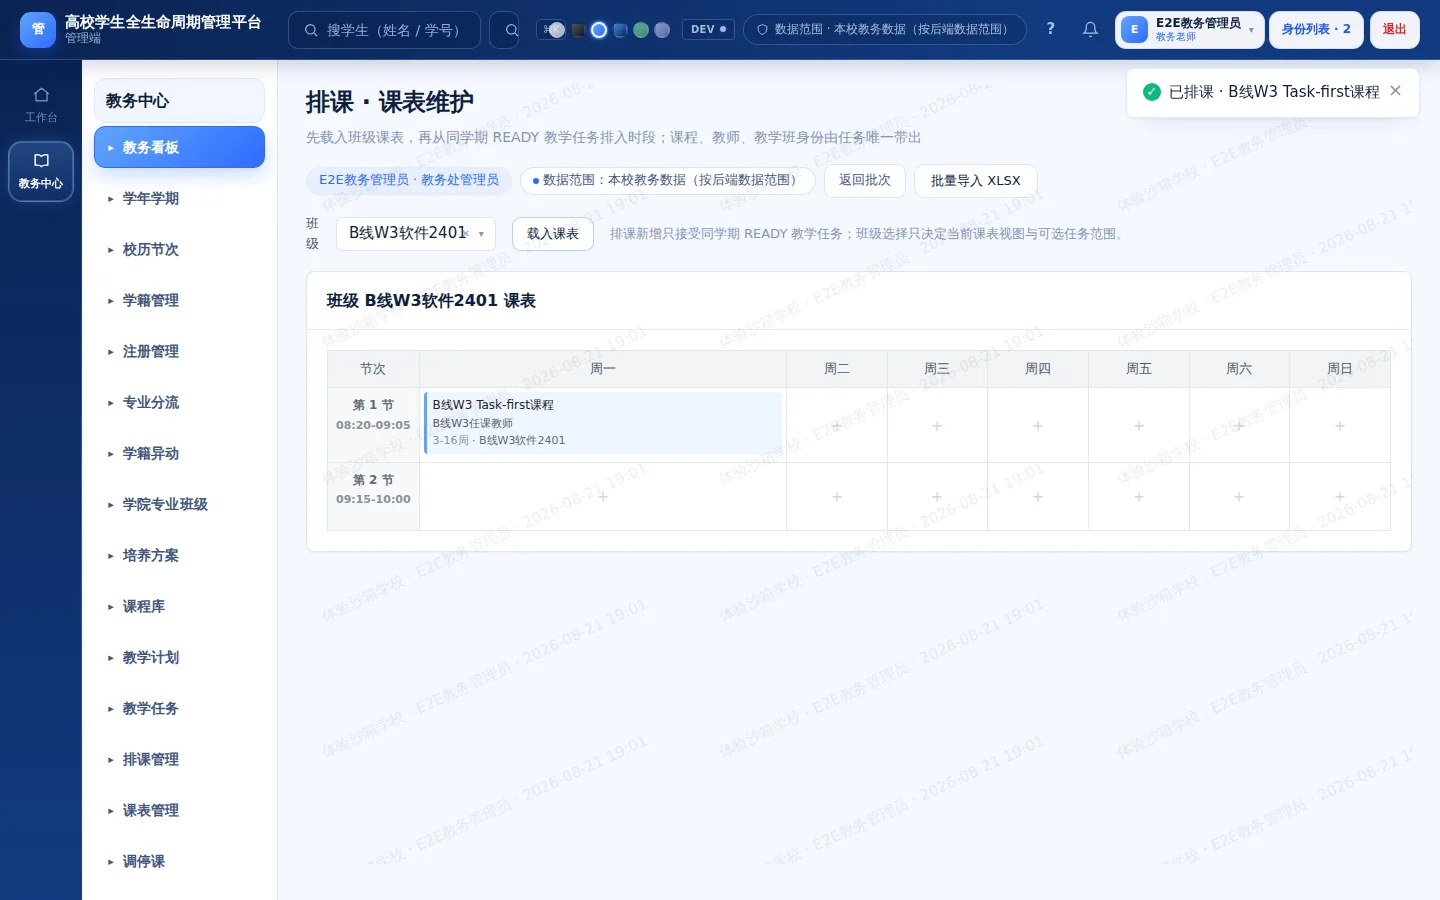Dismiss the 已排课 toast with its X
This screenshot has width=1440, height=900.
[1396, 91]
